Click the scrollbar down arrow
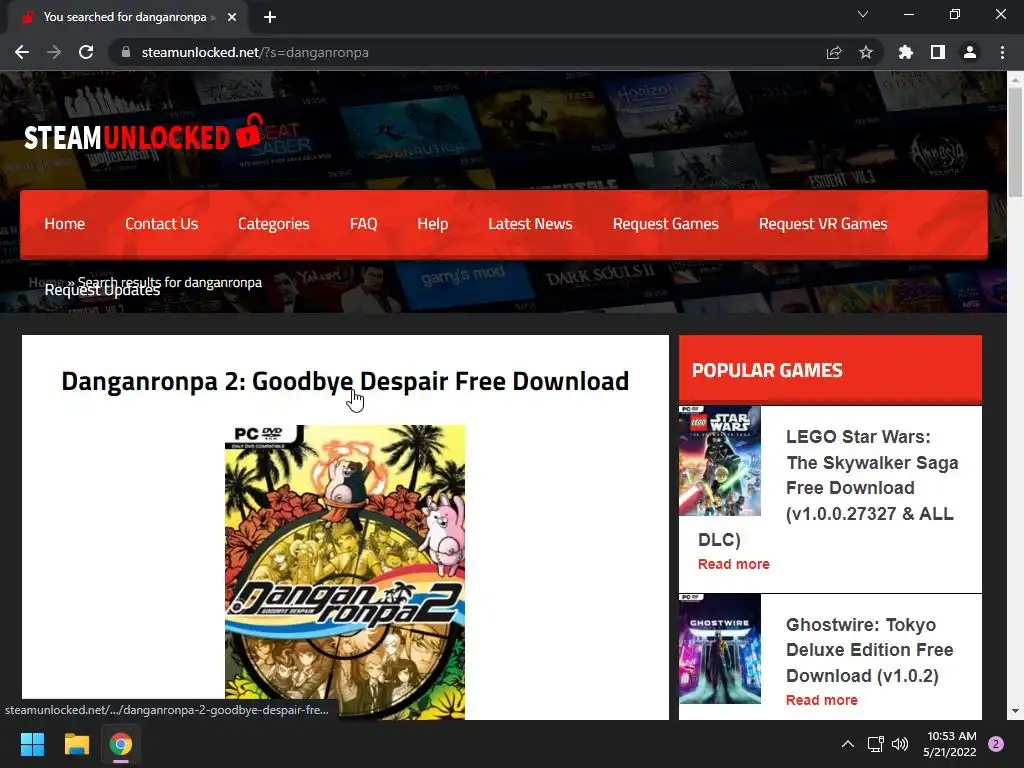 tap(1015, 711)
